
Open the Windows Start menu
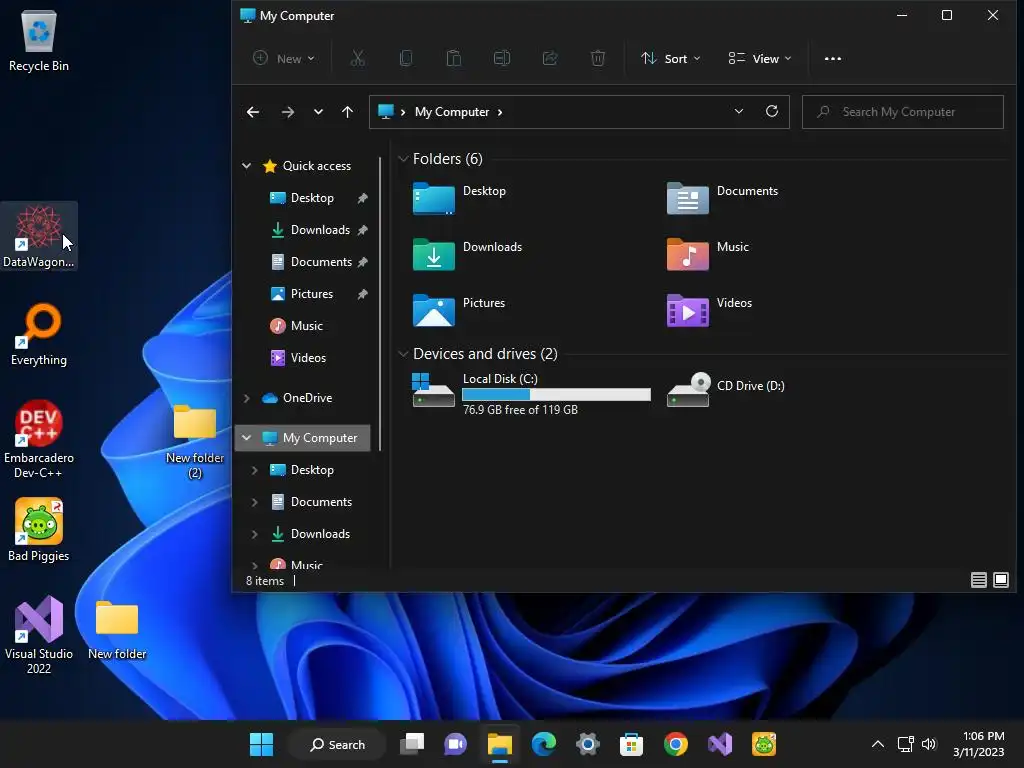[x=261, y=744]
